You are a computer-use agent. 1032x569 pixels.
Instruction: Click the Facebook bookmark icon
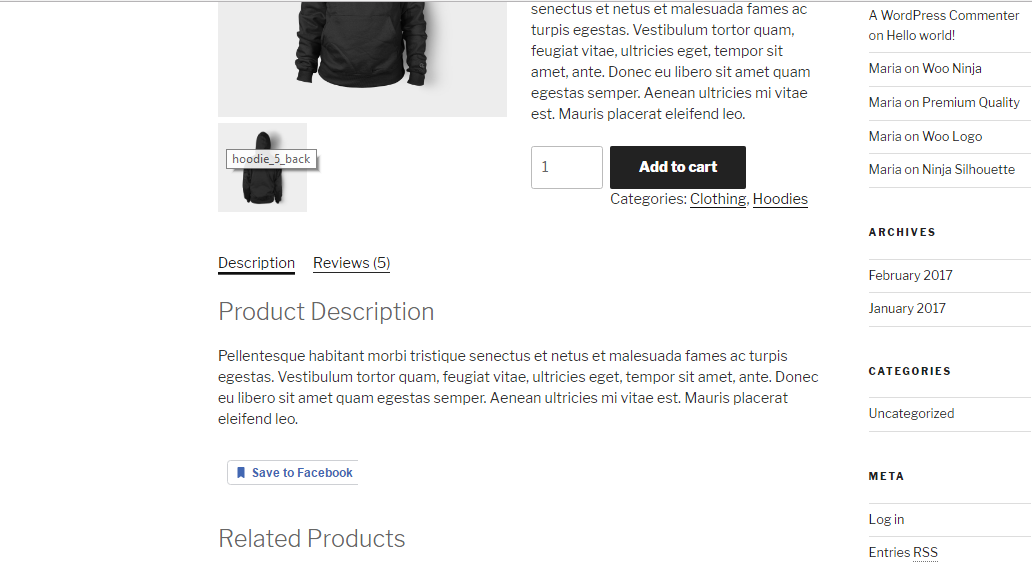click(241, 473)
